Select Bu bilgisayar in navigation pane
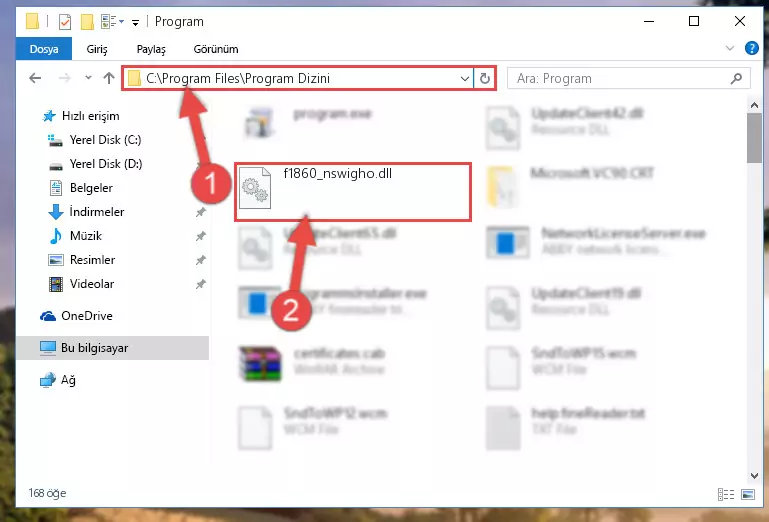Screen dimensions: 769x522 pos(112,348)
